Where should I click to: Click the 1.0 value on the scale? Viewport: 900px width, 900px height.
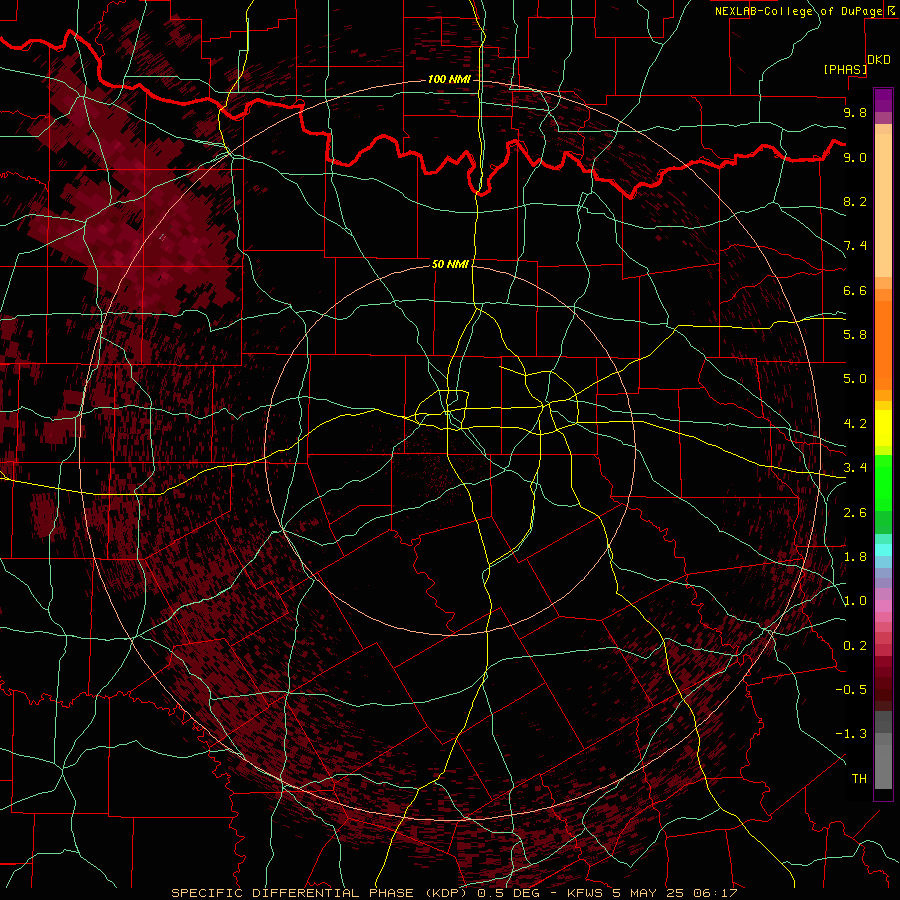coord(855,601)
